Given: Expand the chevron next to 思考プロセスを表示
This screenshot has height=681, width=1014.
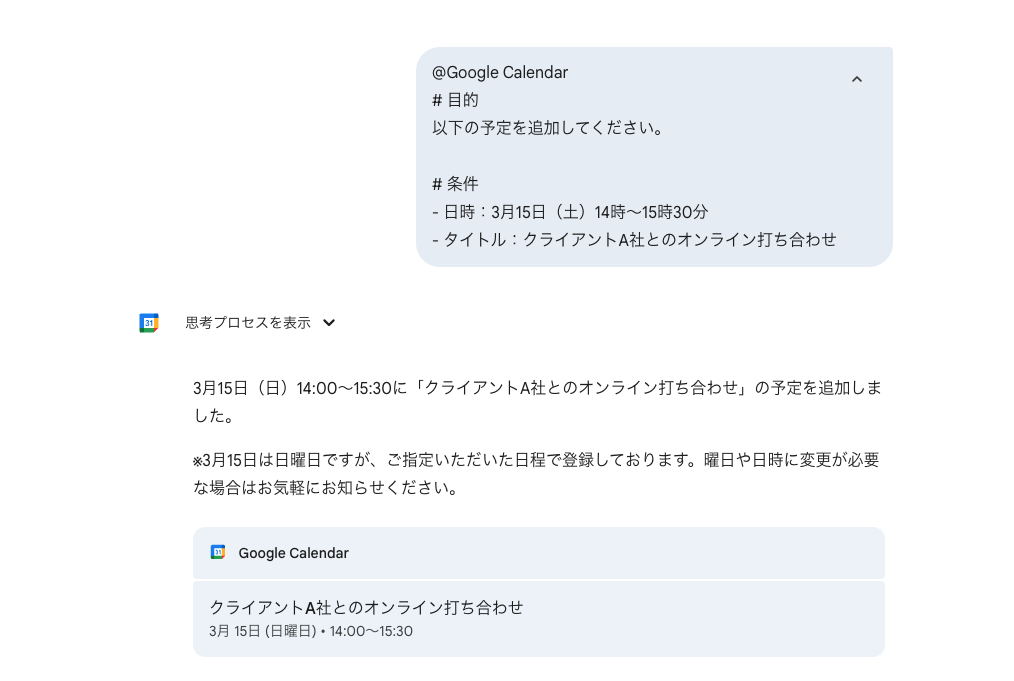Looking at the screenshot, I should 329,323.
